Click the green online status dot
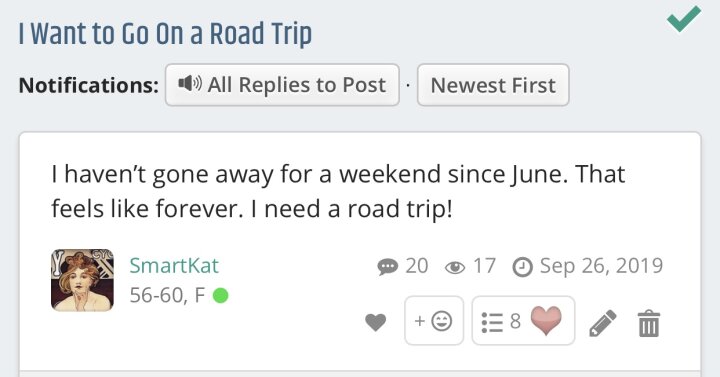The width and height of the screenshot is (720, 377). click(220, 295)
